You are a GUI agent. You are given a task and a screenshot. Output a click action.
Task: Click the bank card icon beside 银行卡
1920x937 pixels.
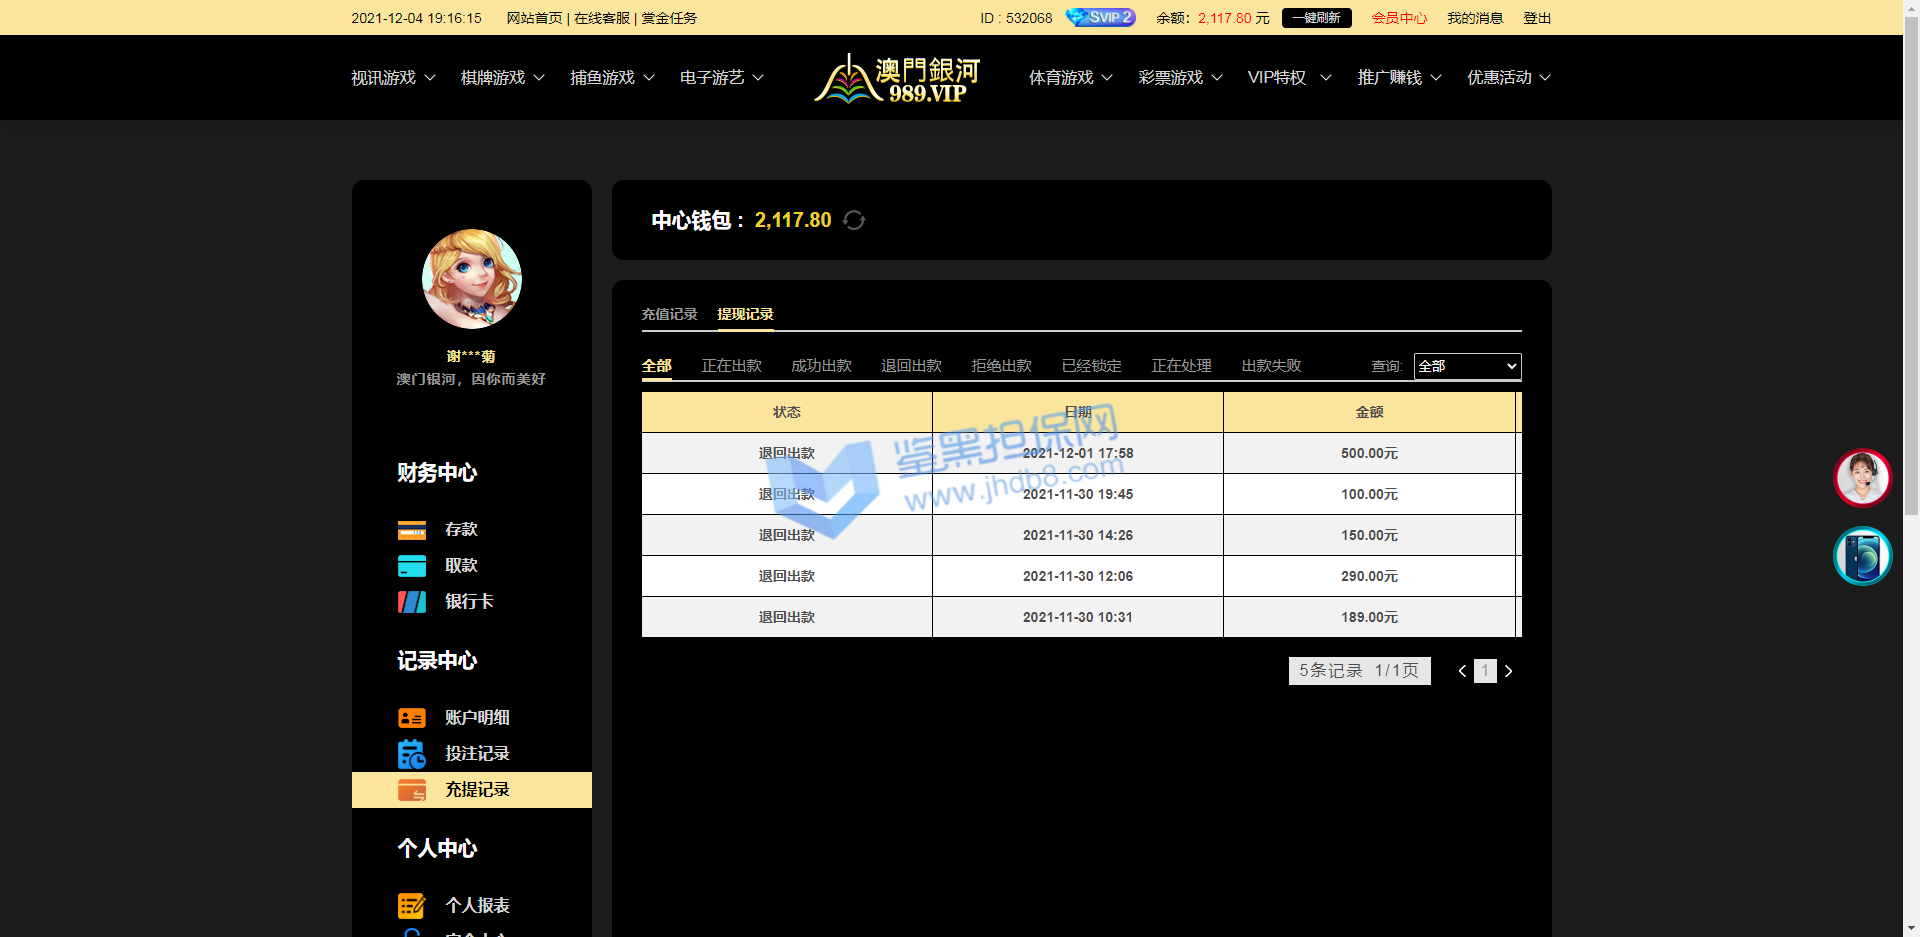point(412,602)
